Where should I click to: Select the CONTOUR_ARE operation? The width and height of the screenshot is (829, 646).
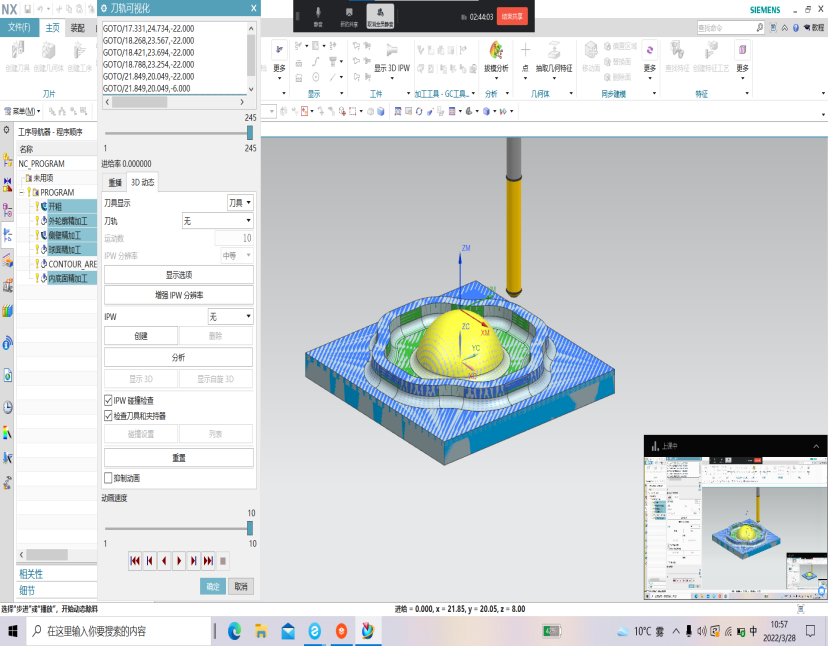(72, 264)
